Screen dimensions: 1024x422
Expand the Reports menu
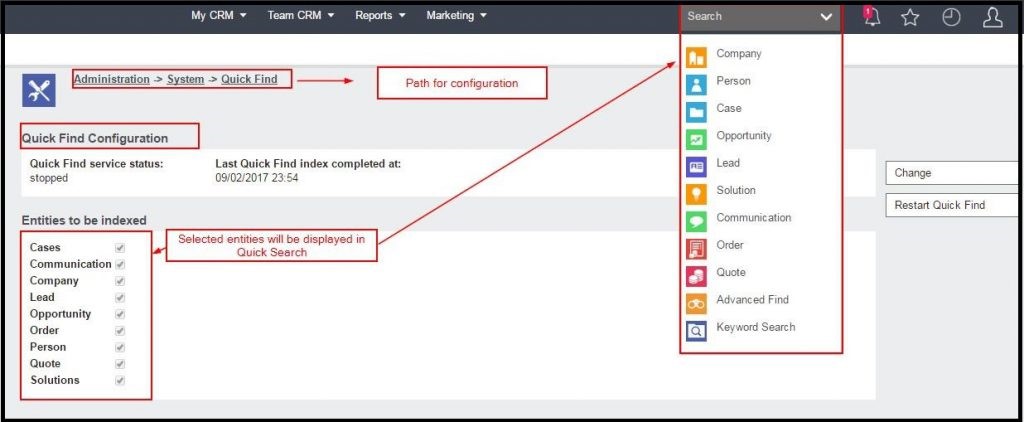(x=380, y=16)
